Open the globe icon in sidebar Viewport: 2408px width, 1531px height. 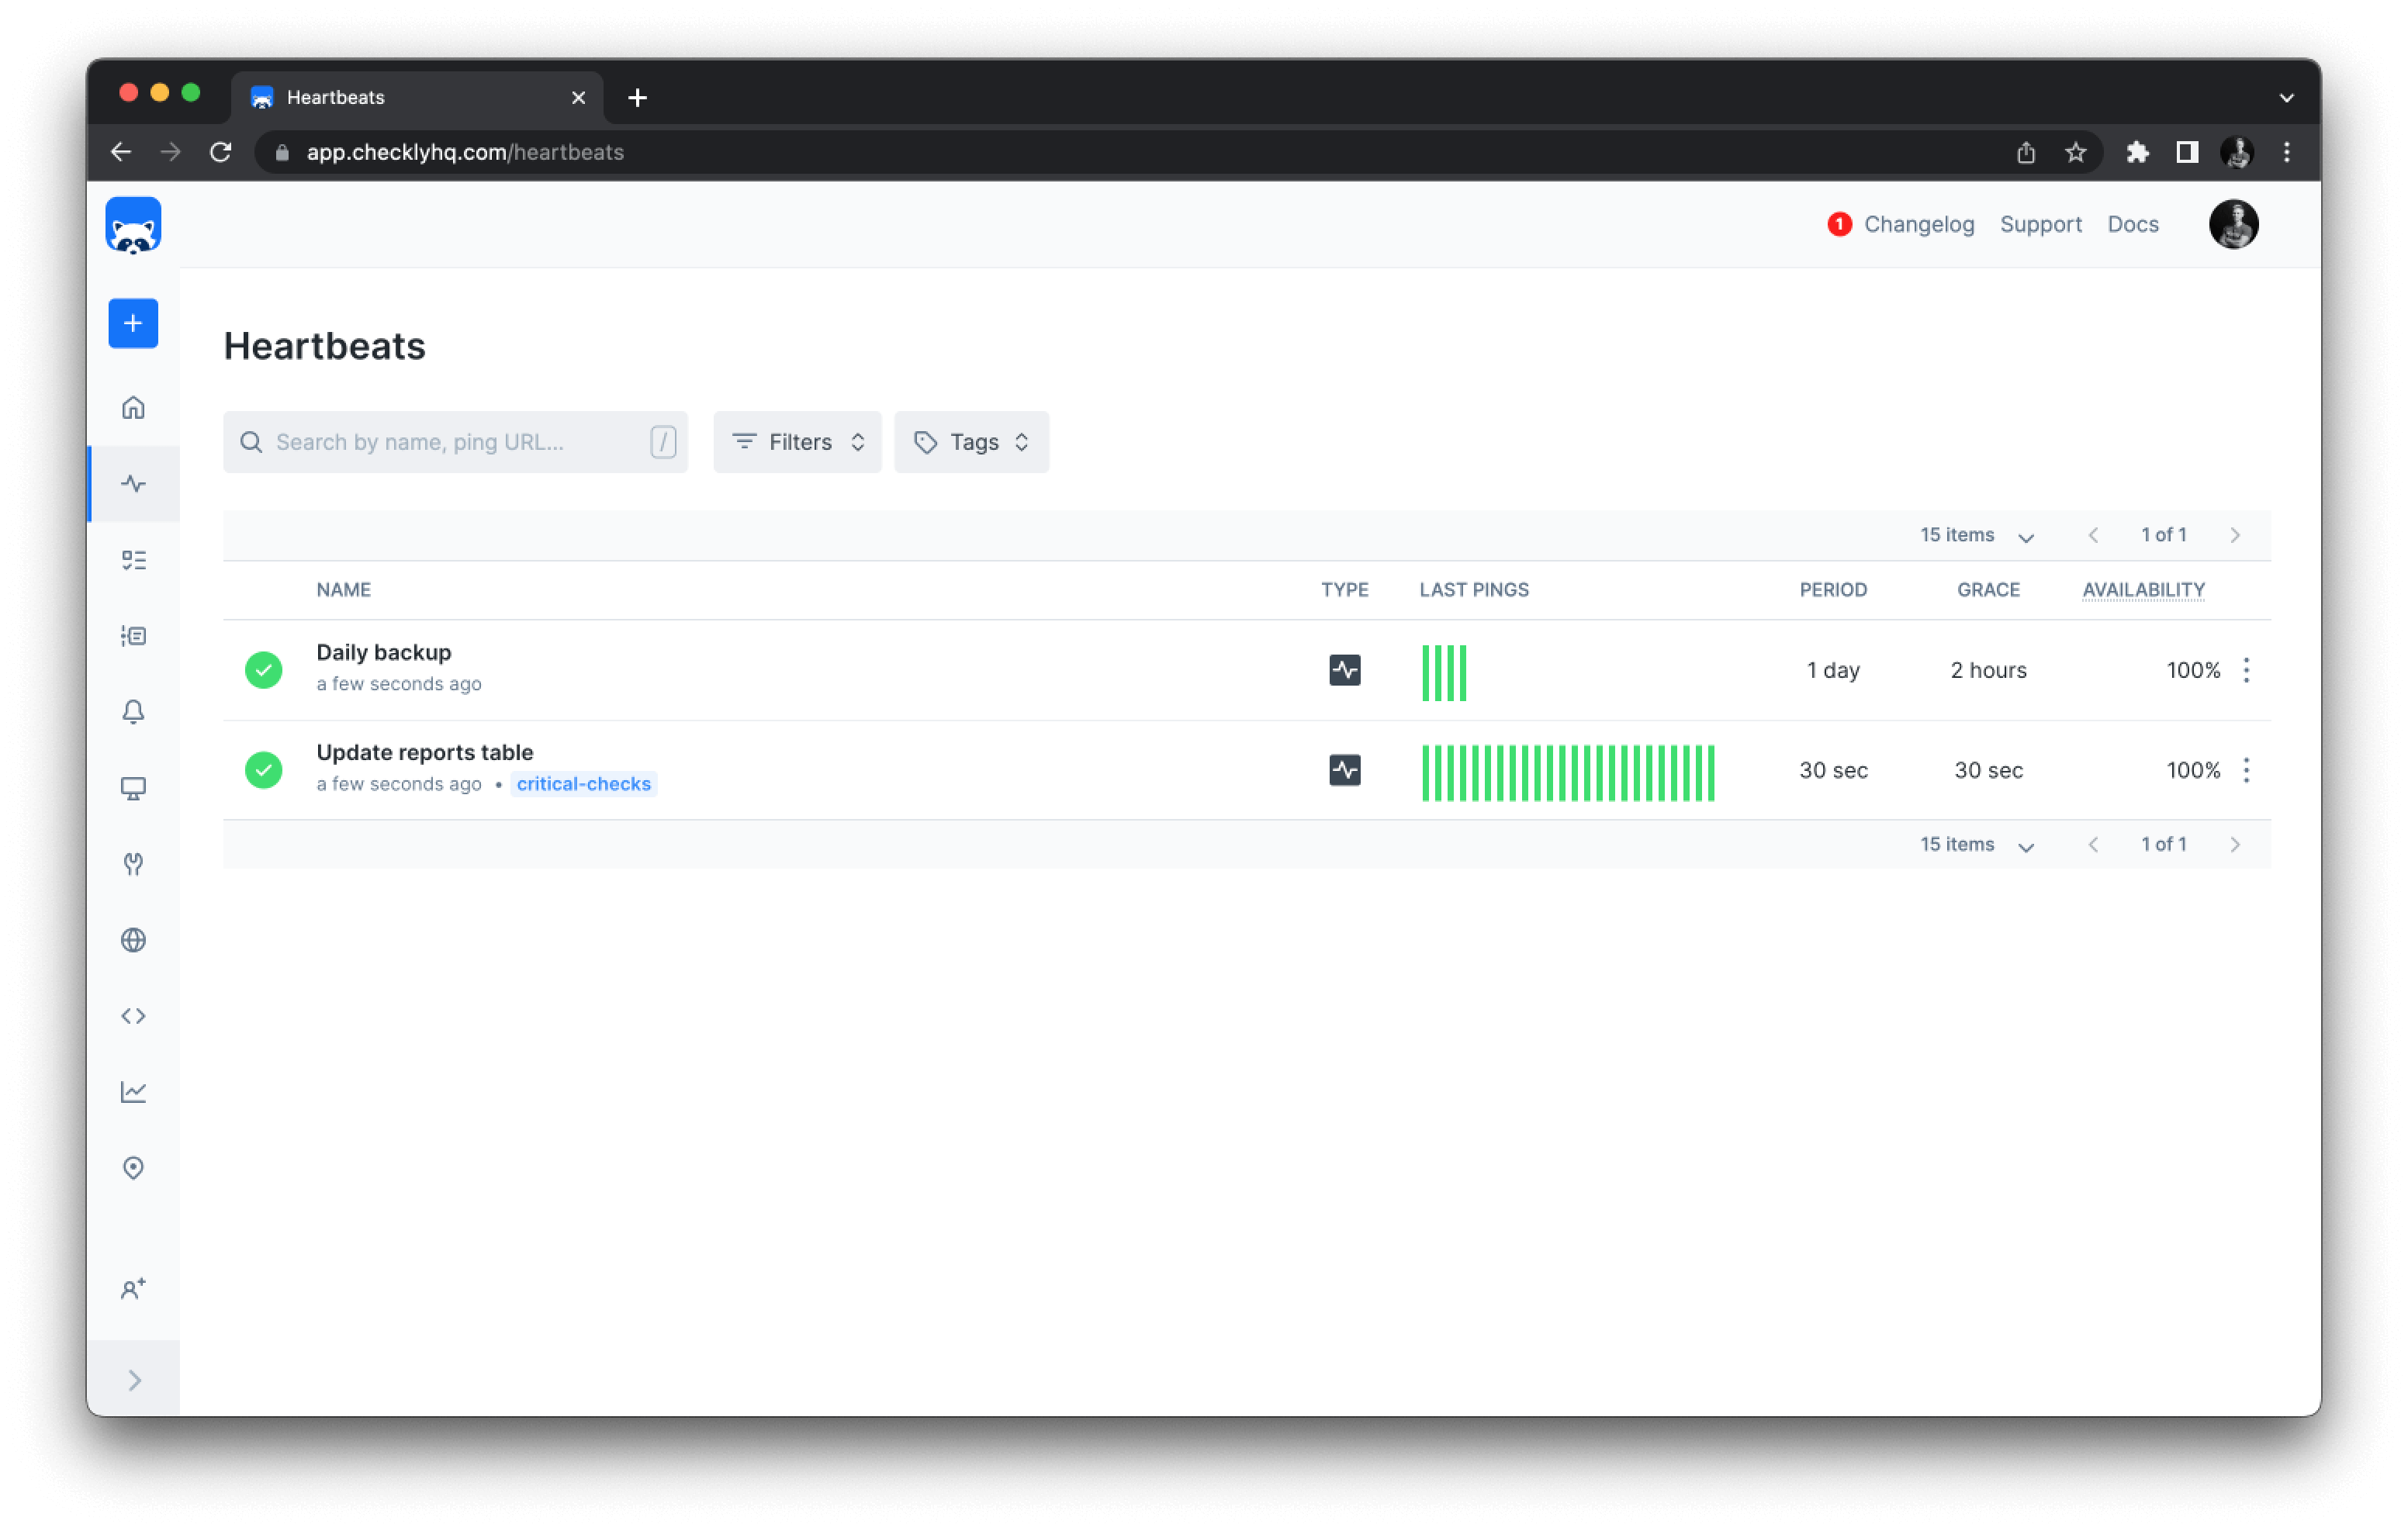[x=133, y=940]
